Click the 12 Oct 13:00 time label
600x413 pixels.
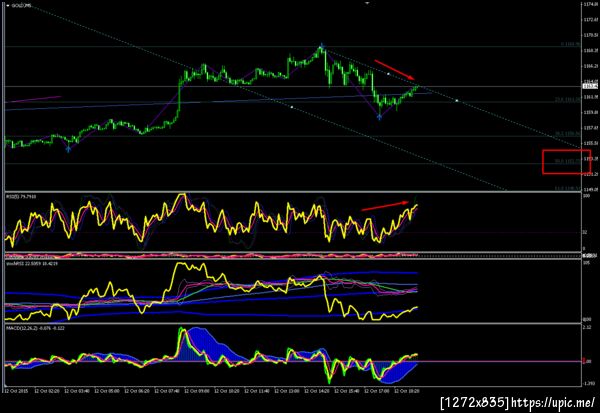click(x=287, y=391)
